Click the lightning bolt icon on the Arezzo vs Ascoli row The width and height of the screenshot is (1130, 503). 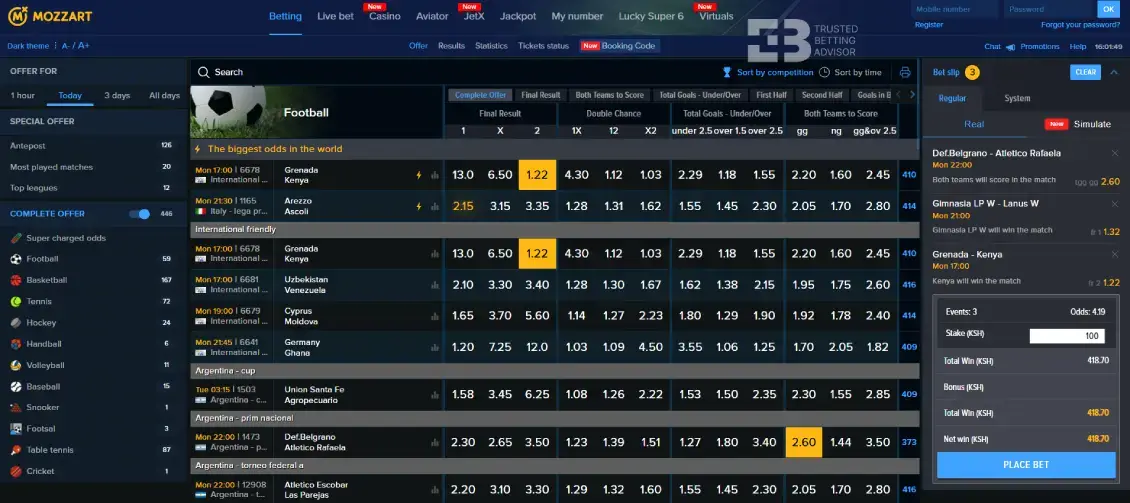point(419,206)
